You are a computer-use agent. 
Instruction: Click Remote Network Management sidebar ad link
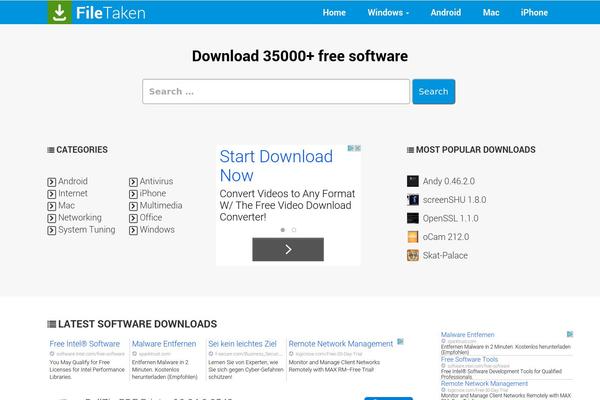[484, 384]
